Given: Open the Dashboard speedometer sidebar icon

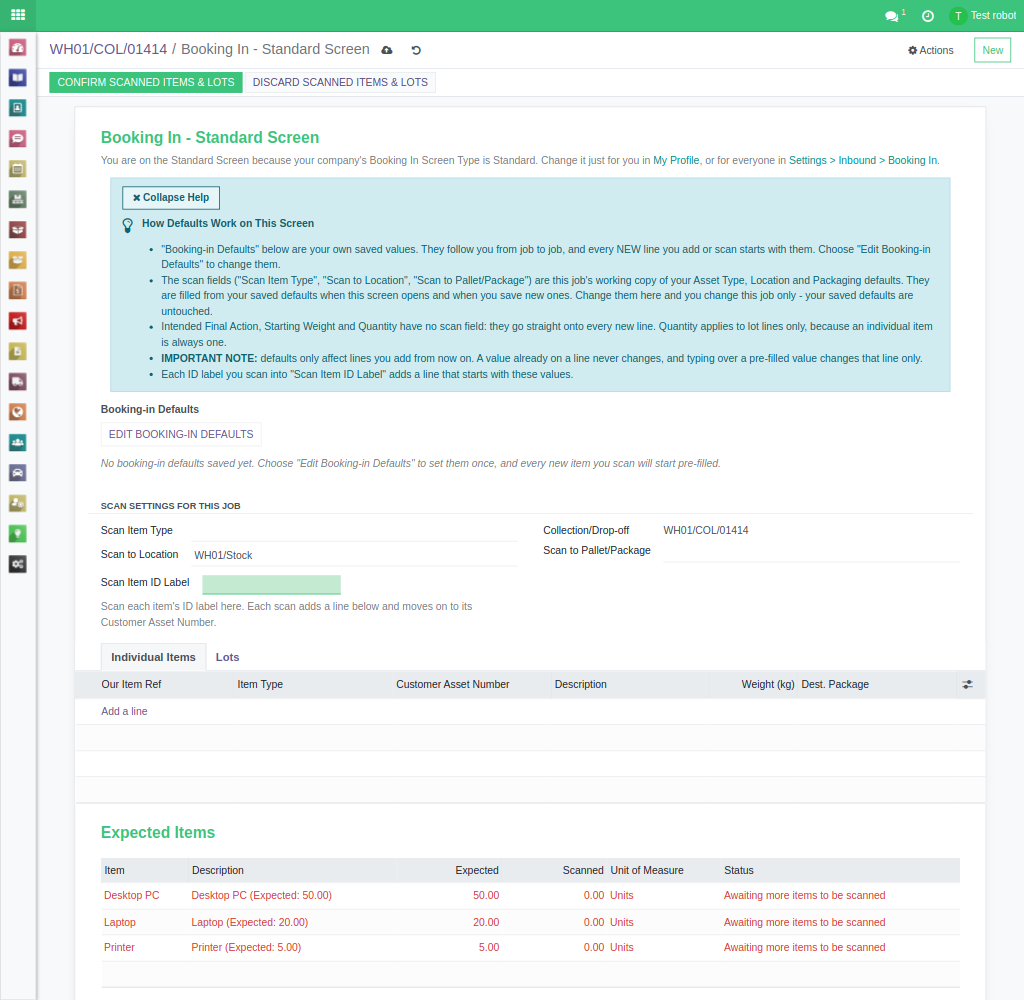Looking at the screenshot, I should [x=18, y=47].
